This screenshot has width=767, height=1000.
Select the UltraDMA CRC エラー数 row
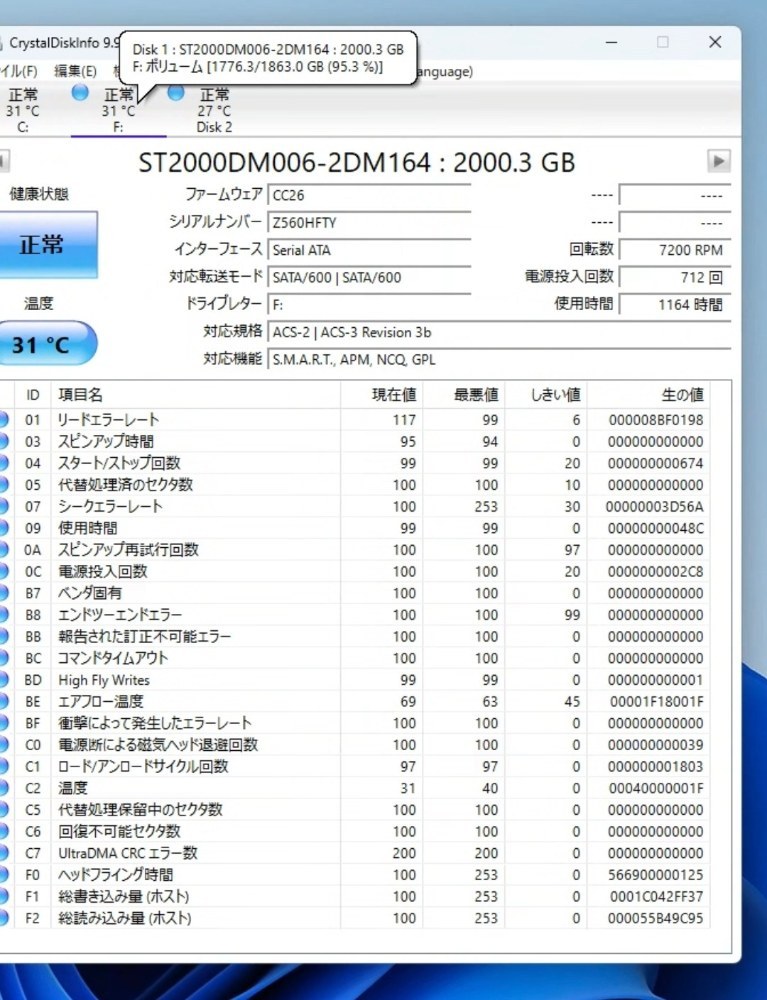click(354, 853)
